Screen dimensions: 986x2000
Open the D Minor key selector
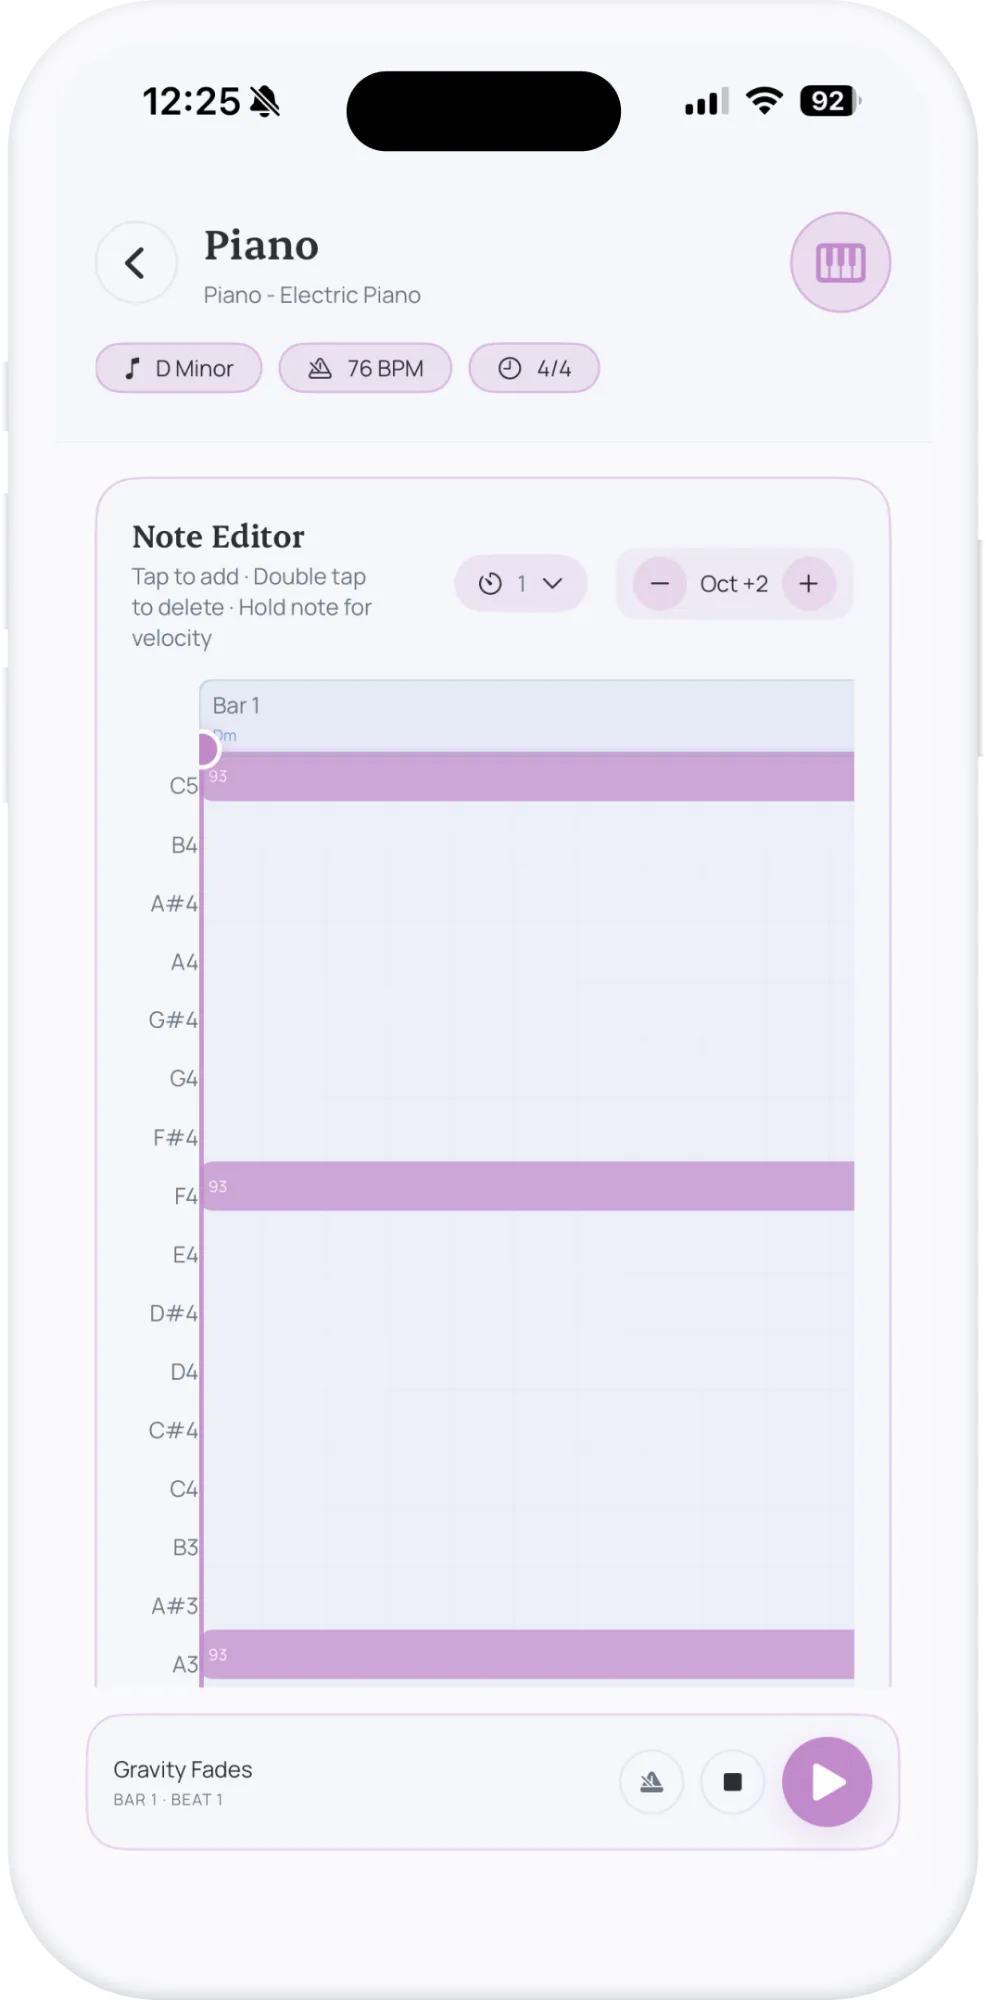[179, 369]
